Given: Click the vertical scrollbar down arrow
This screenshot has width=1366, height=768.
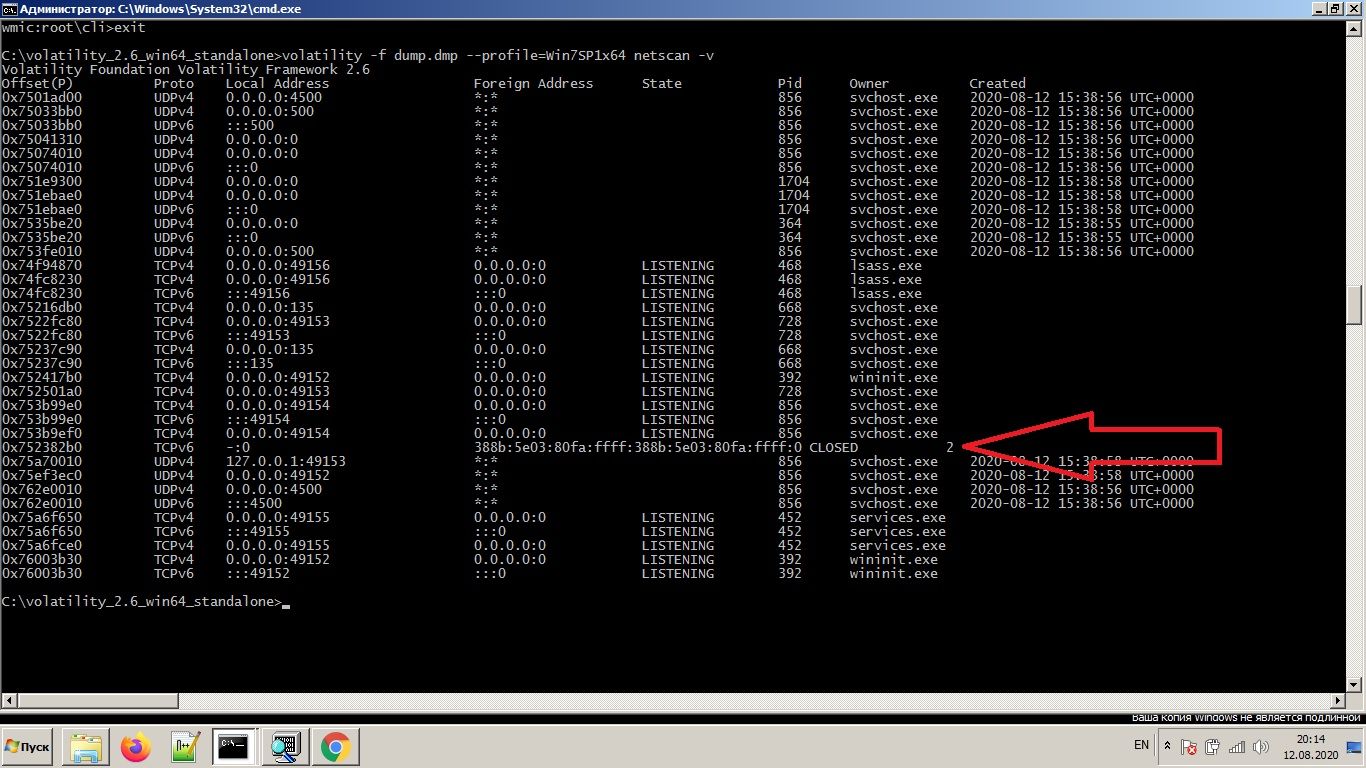Looking at the screenshot, I should (1355, 683).
